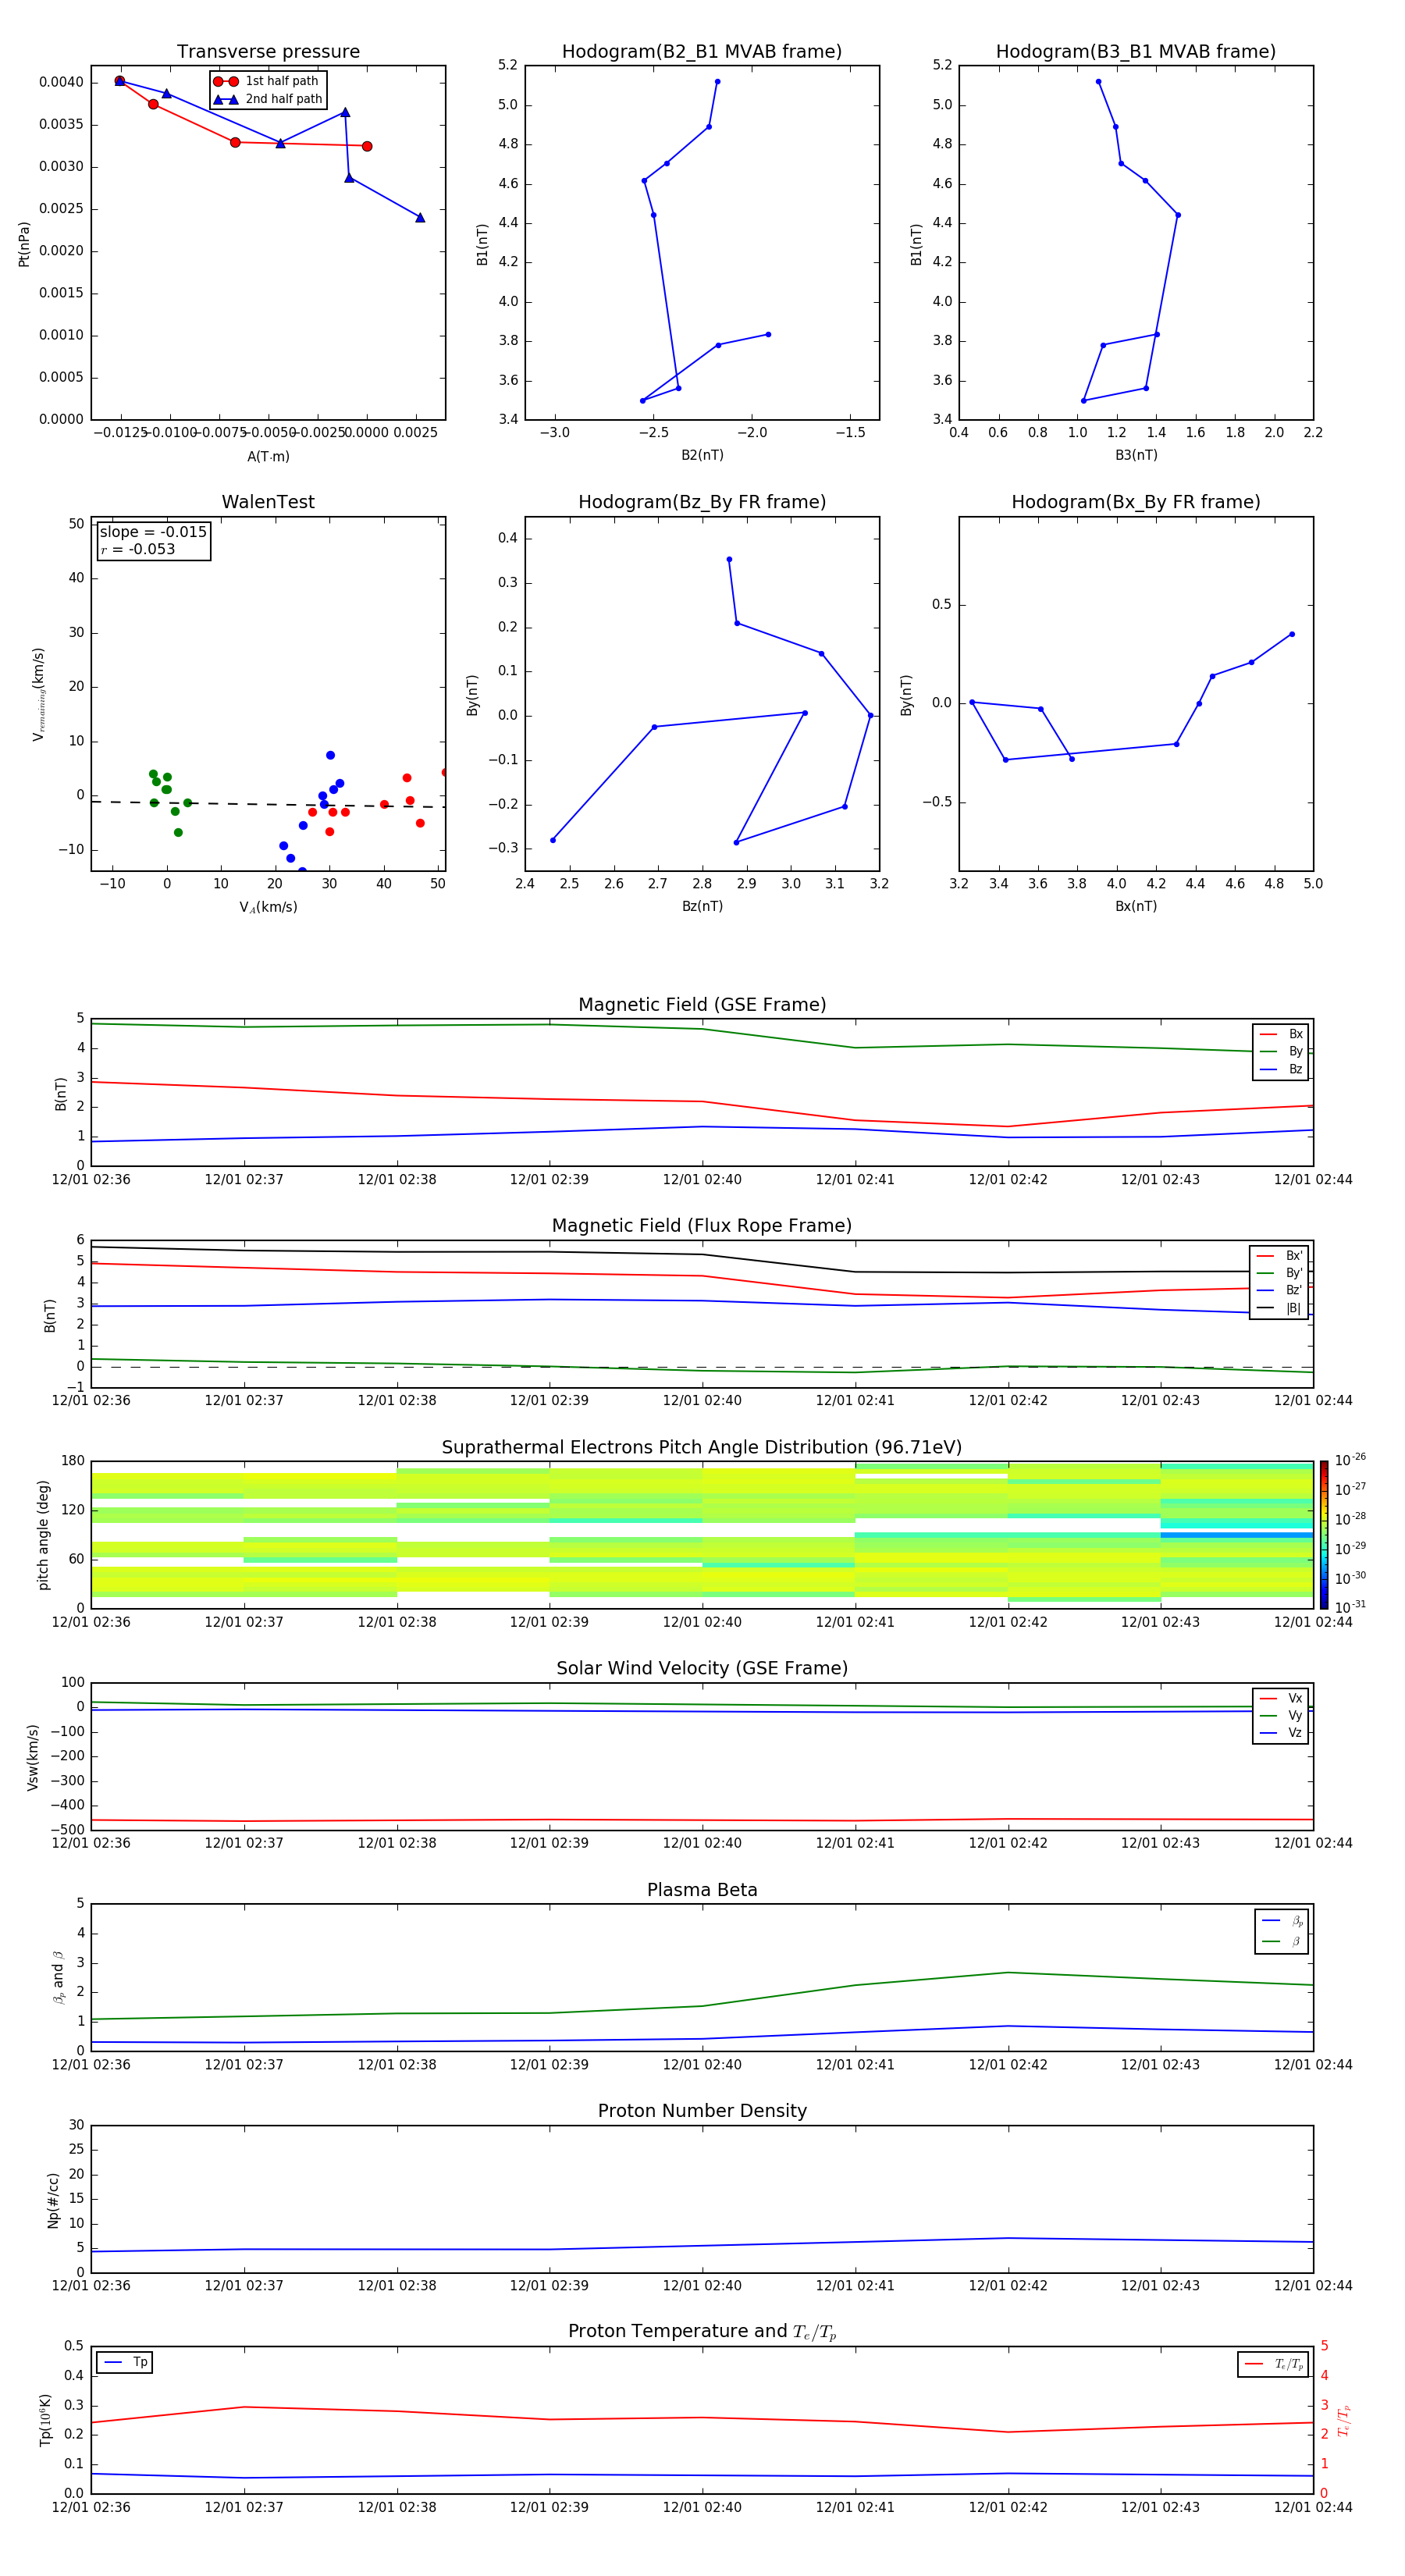Click the 'Tp' legend entry
The image size is (1405, 2576).
pos(125,2362)
